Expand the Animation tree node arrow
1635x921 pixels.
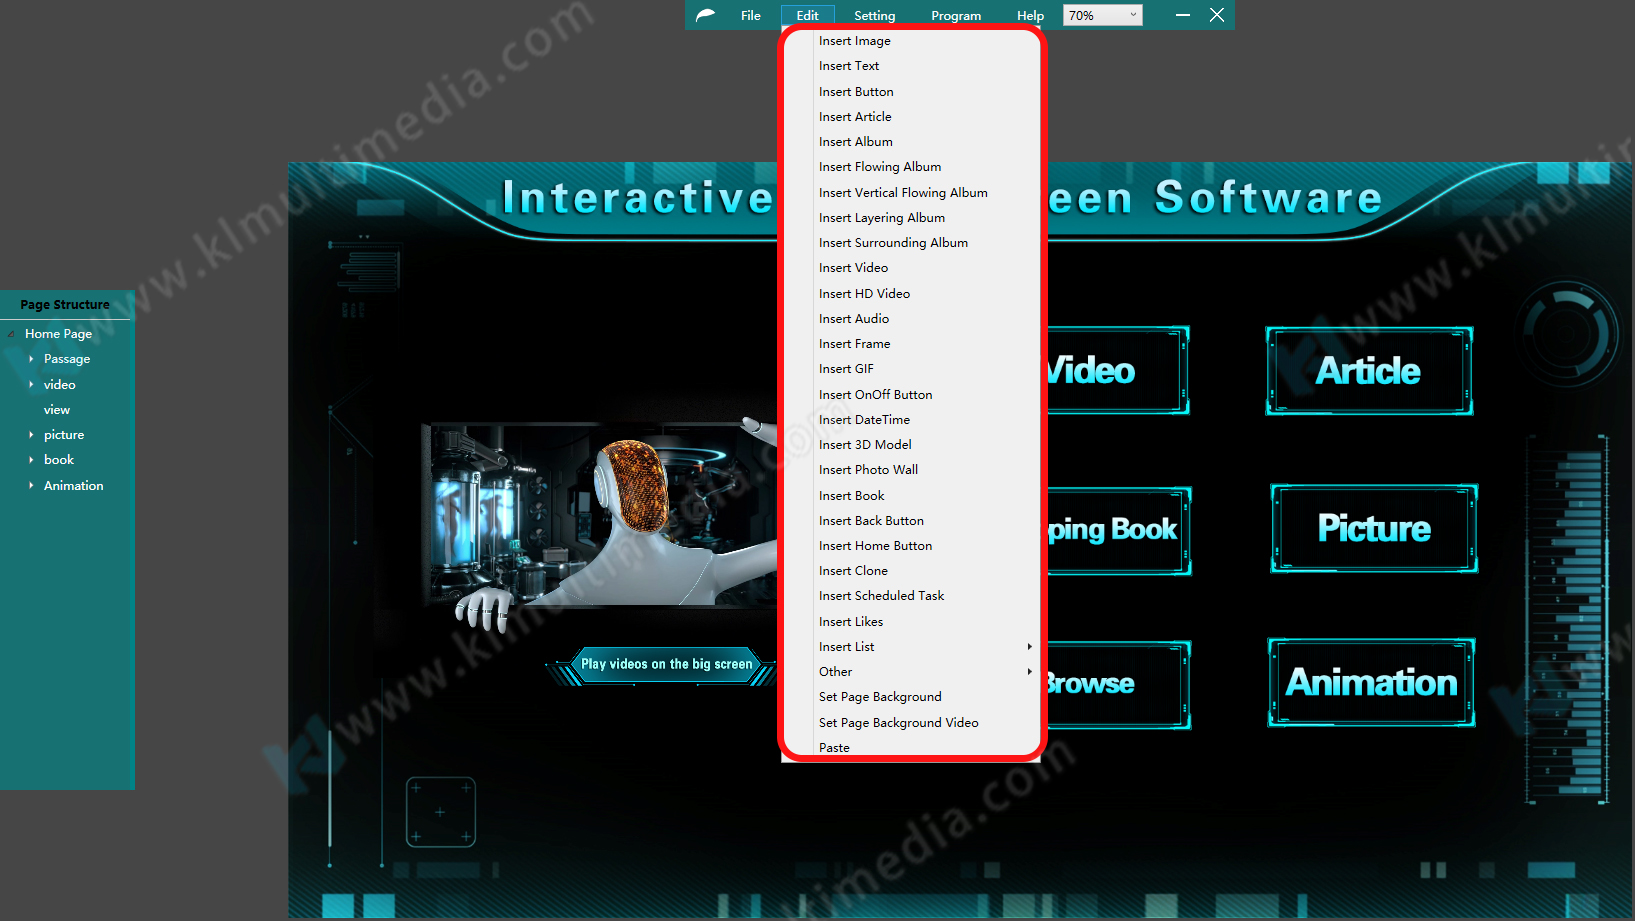[x=31, y=486]
